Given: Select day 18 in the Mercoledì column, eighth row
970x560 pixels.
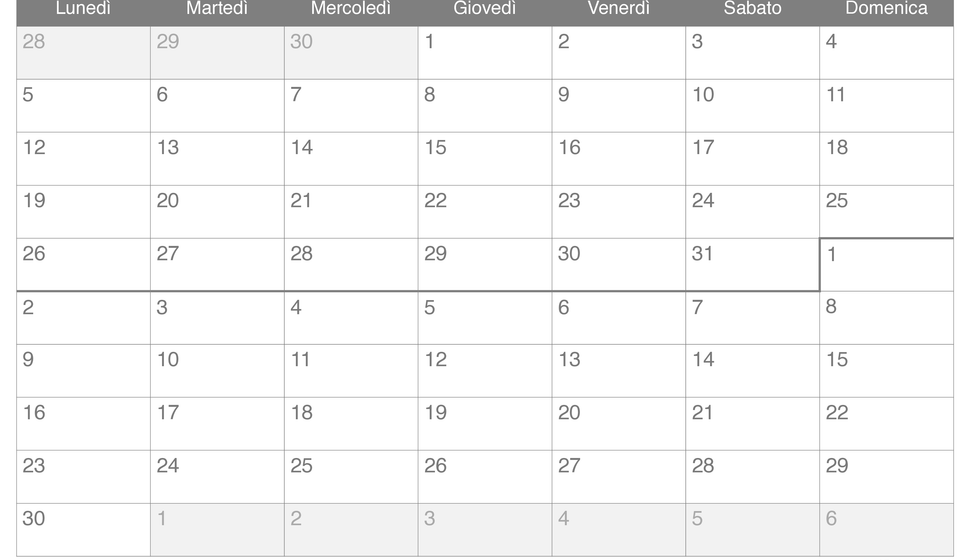Looking at the screenshot, I should (351, 424).
